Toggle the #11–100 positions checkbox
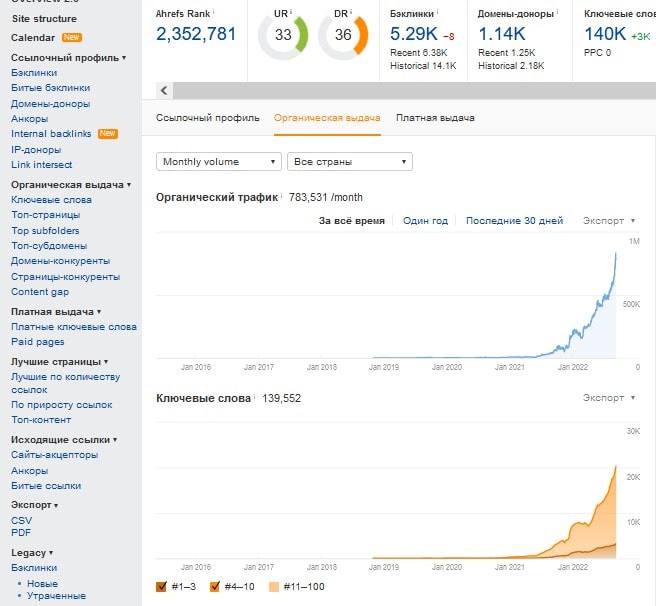Image resolution: width=656 pixels, height=606 pixels. click(274, 586)
